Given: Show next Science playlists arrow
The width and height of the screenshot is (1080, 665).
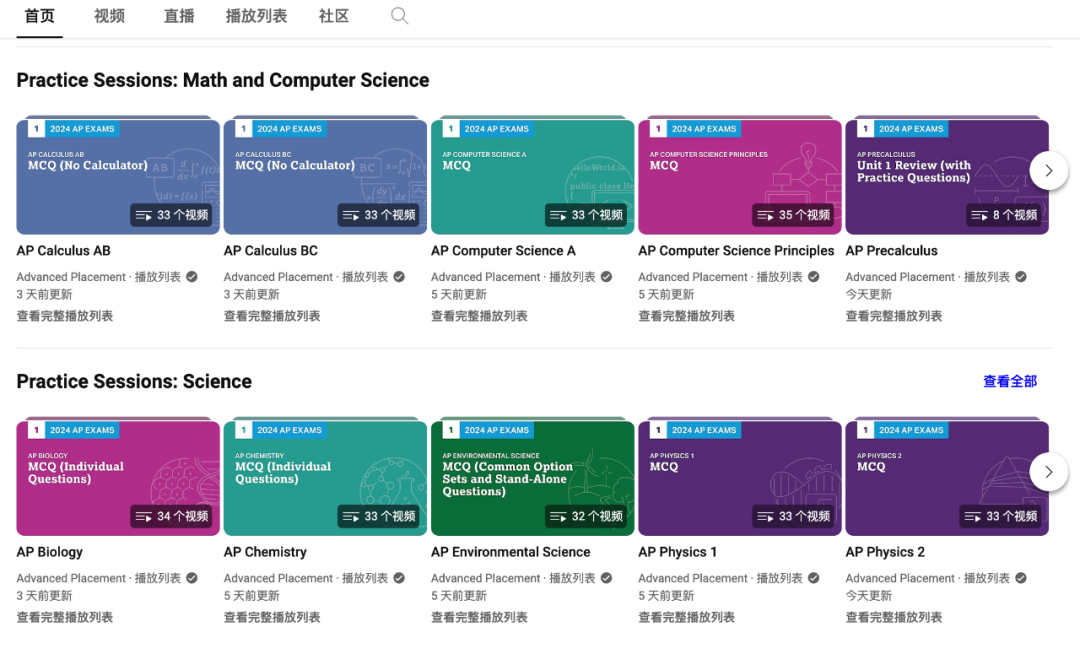Looking at the screenshot, I should 1048,472.
